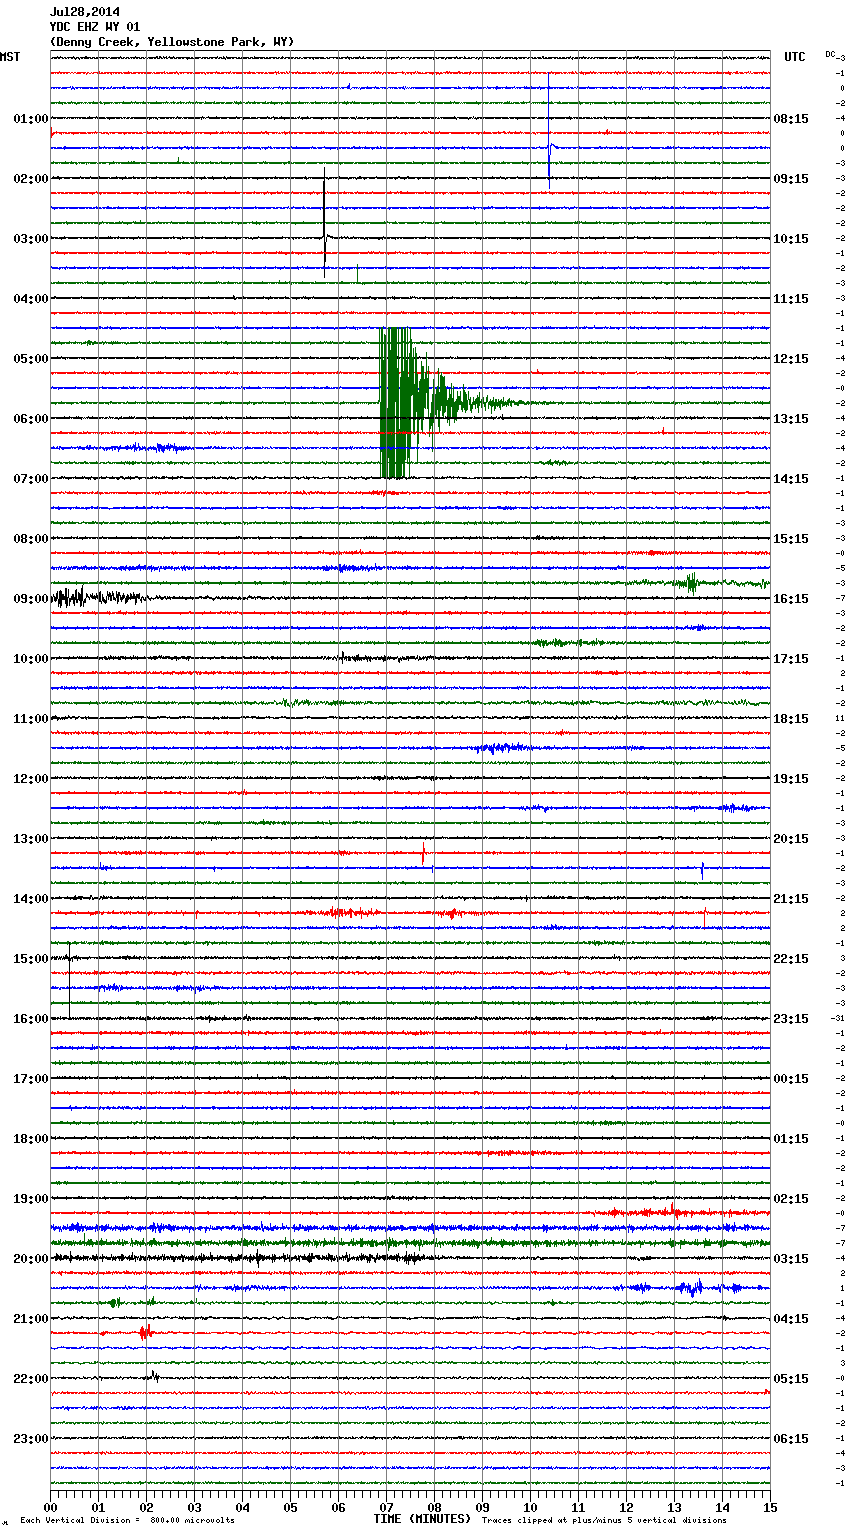Click the date label "Jul28,2014"
The height and width of the screenshot is (1534, 850).
[x=85, y=12]
